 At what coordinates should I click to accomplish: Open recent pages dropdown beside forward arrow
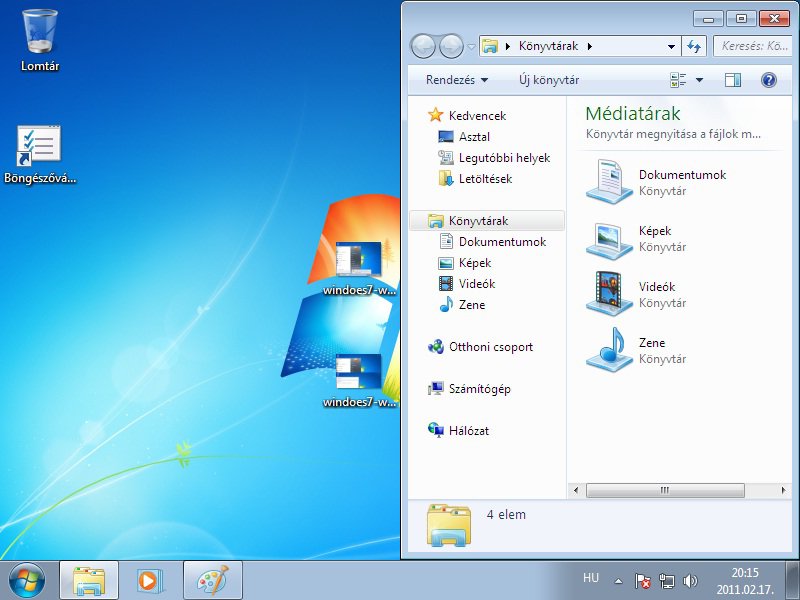coord(471,46)
